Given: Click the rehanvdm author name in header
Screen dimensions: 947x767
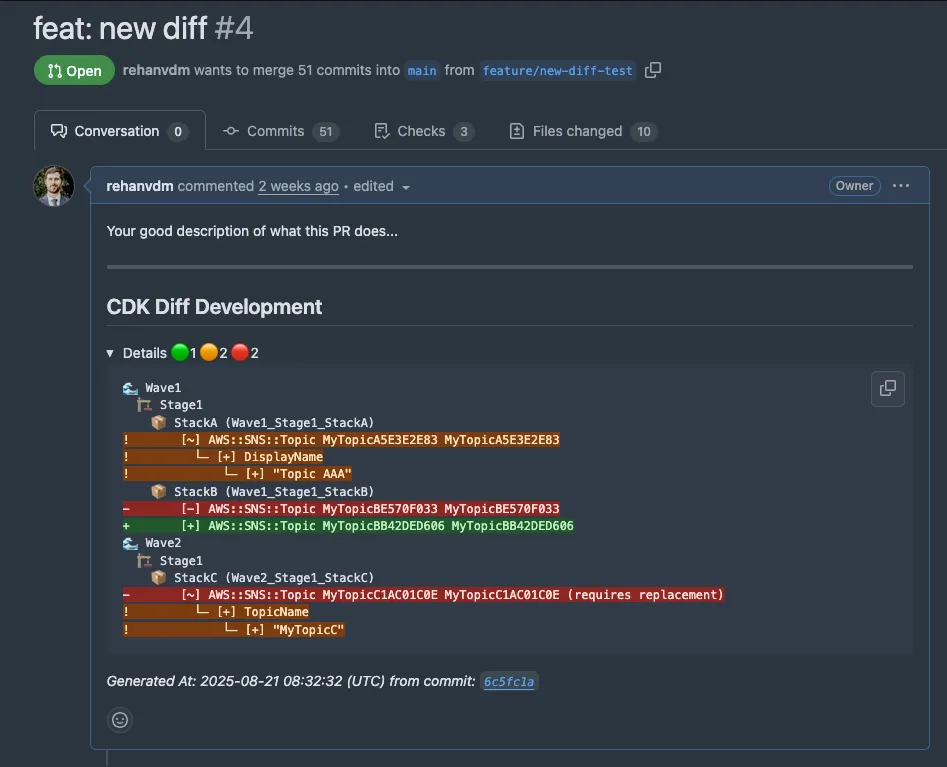Looking at the screenshot, I should (x=156, y=70).
